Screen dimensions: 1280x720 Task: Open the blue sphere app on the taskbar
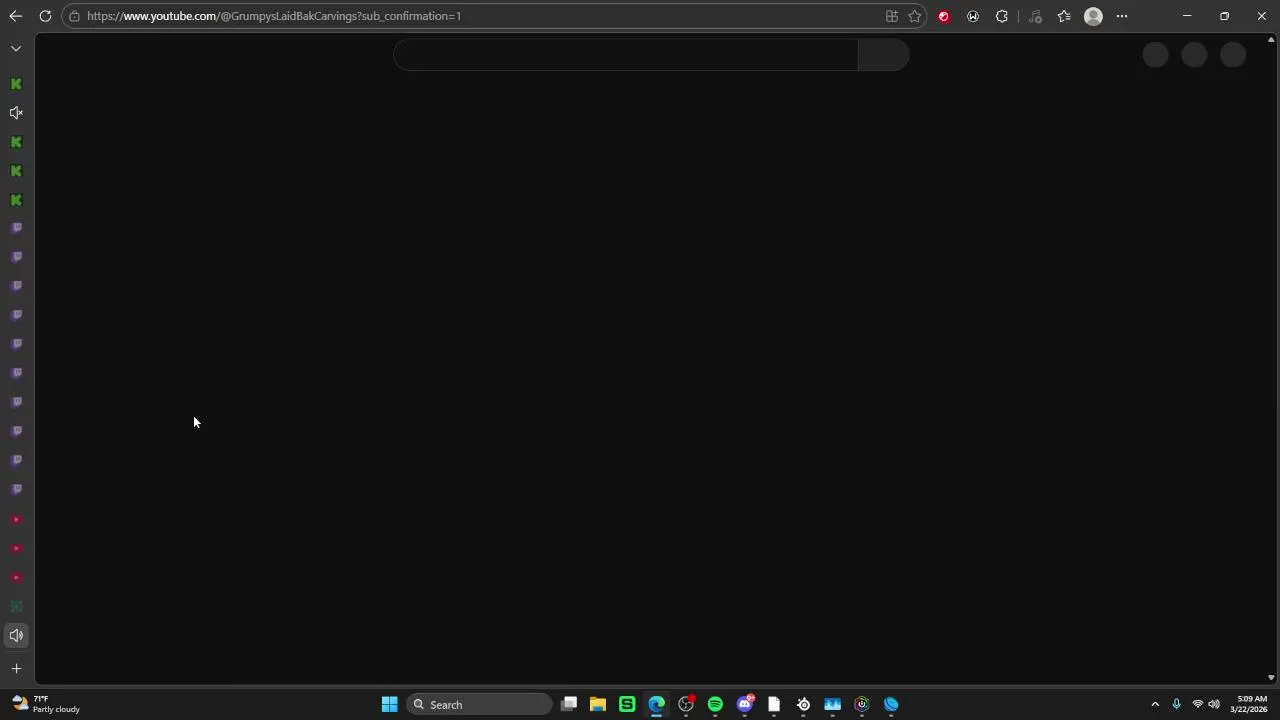[x=891, y=705]
